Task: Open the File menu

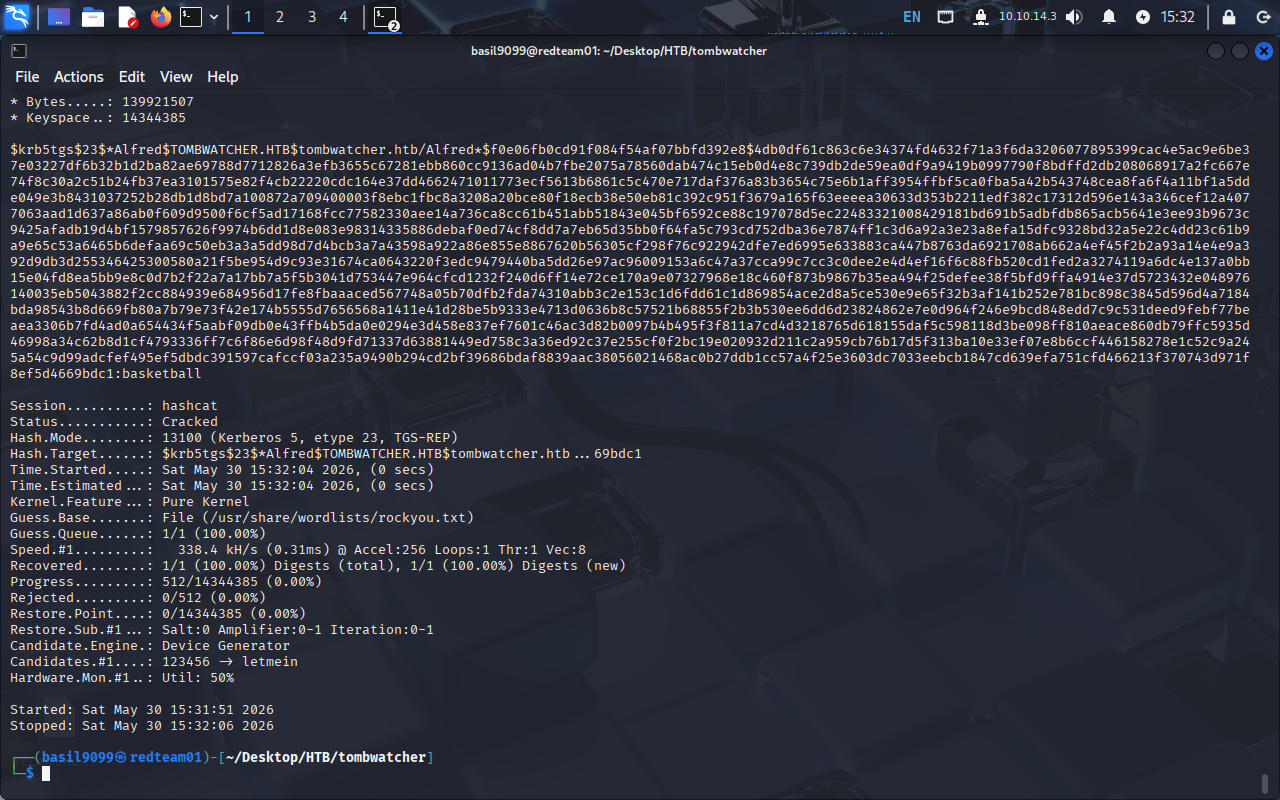Action: click(x=27, y=77)
